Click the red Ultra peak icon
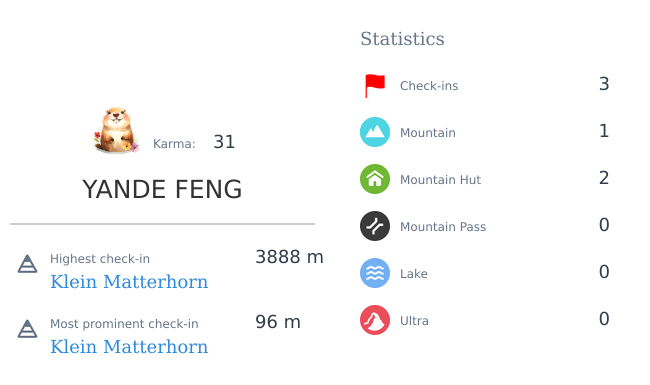 coord(375,320)
